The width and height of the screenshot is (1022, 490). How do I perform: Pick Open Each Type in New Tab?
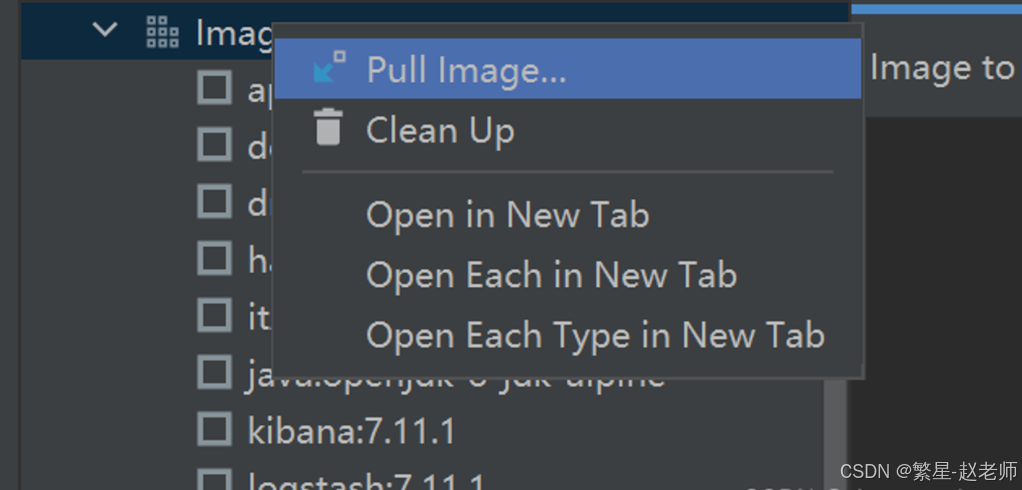pyautogui.click(x=595, y=335)
